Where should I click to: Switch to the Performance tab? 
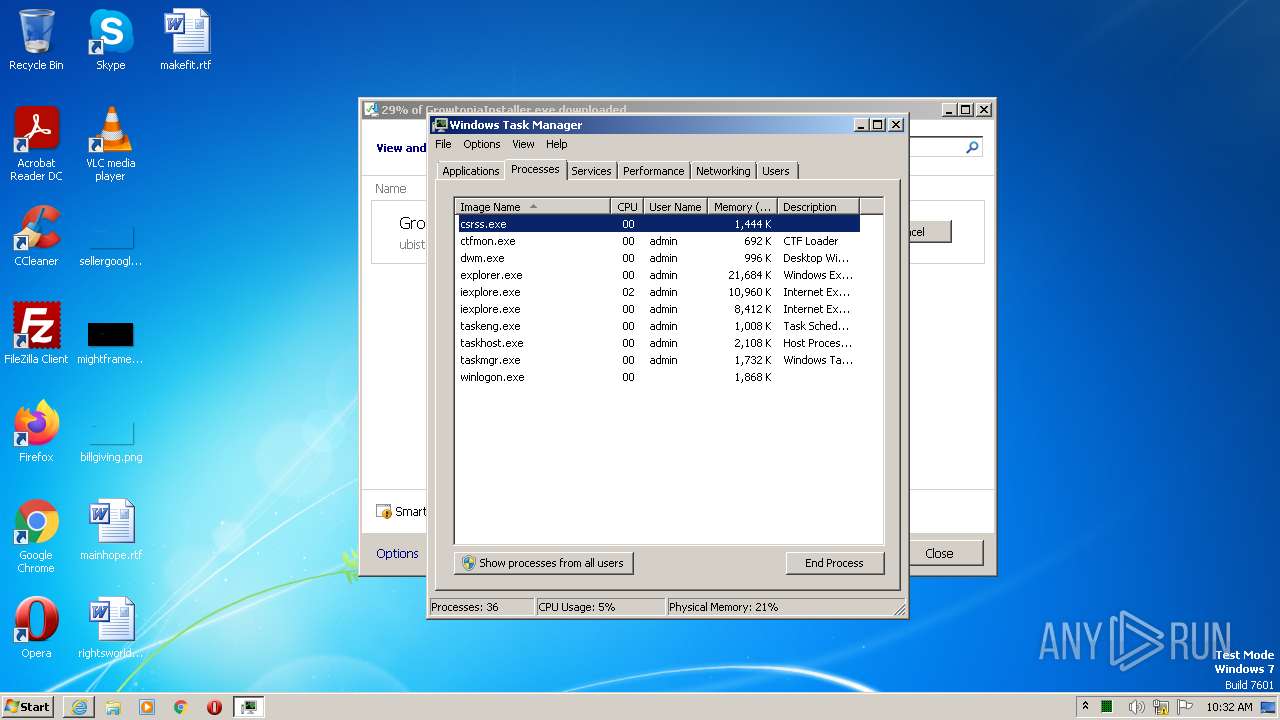pos(653,171)
